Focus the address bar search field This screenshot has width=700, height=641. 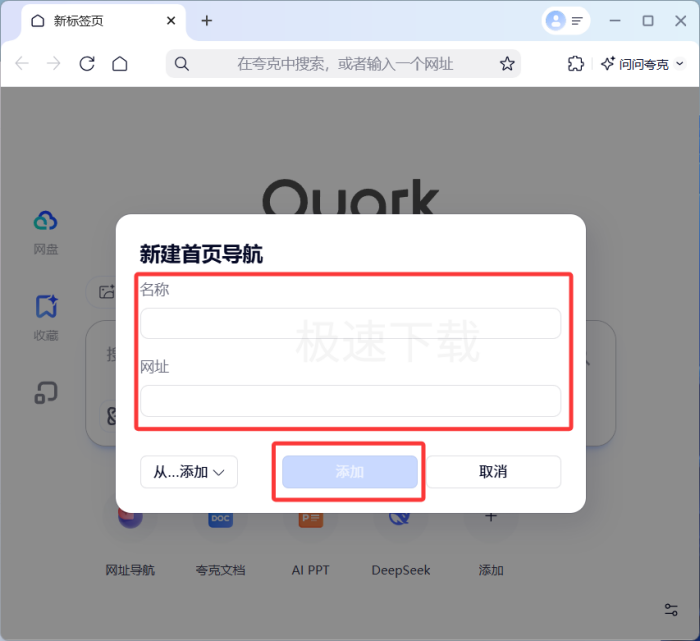(345, 64)
